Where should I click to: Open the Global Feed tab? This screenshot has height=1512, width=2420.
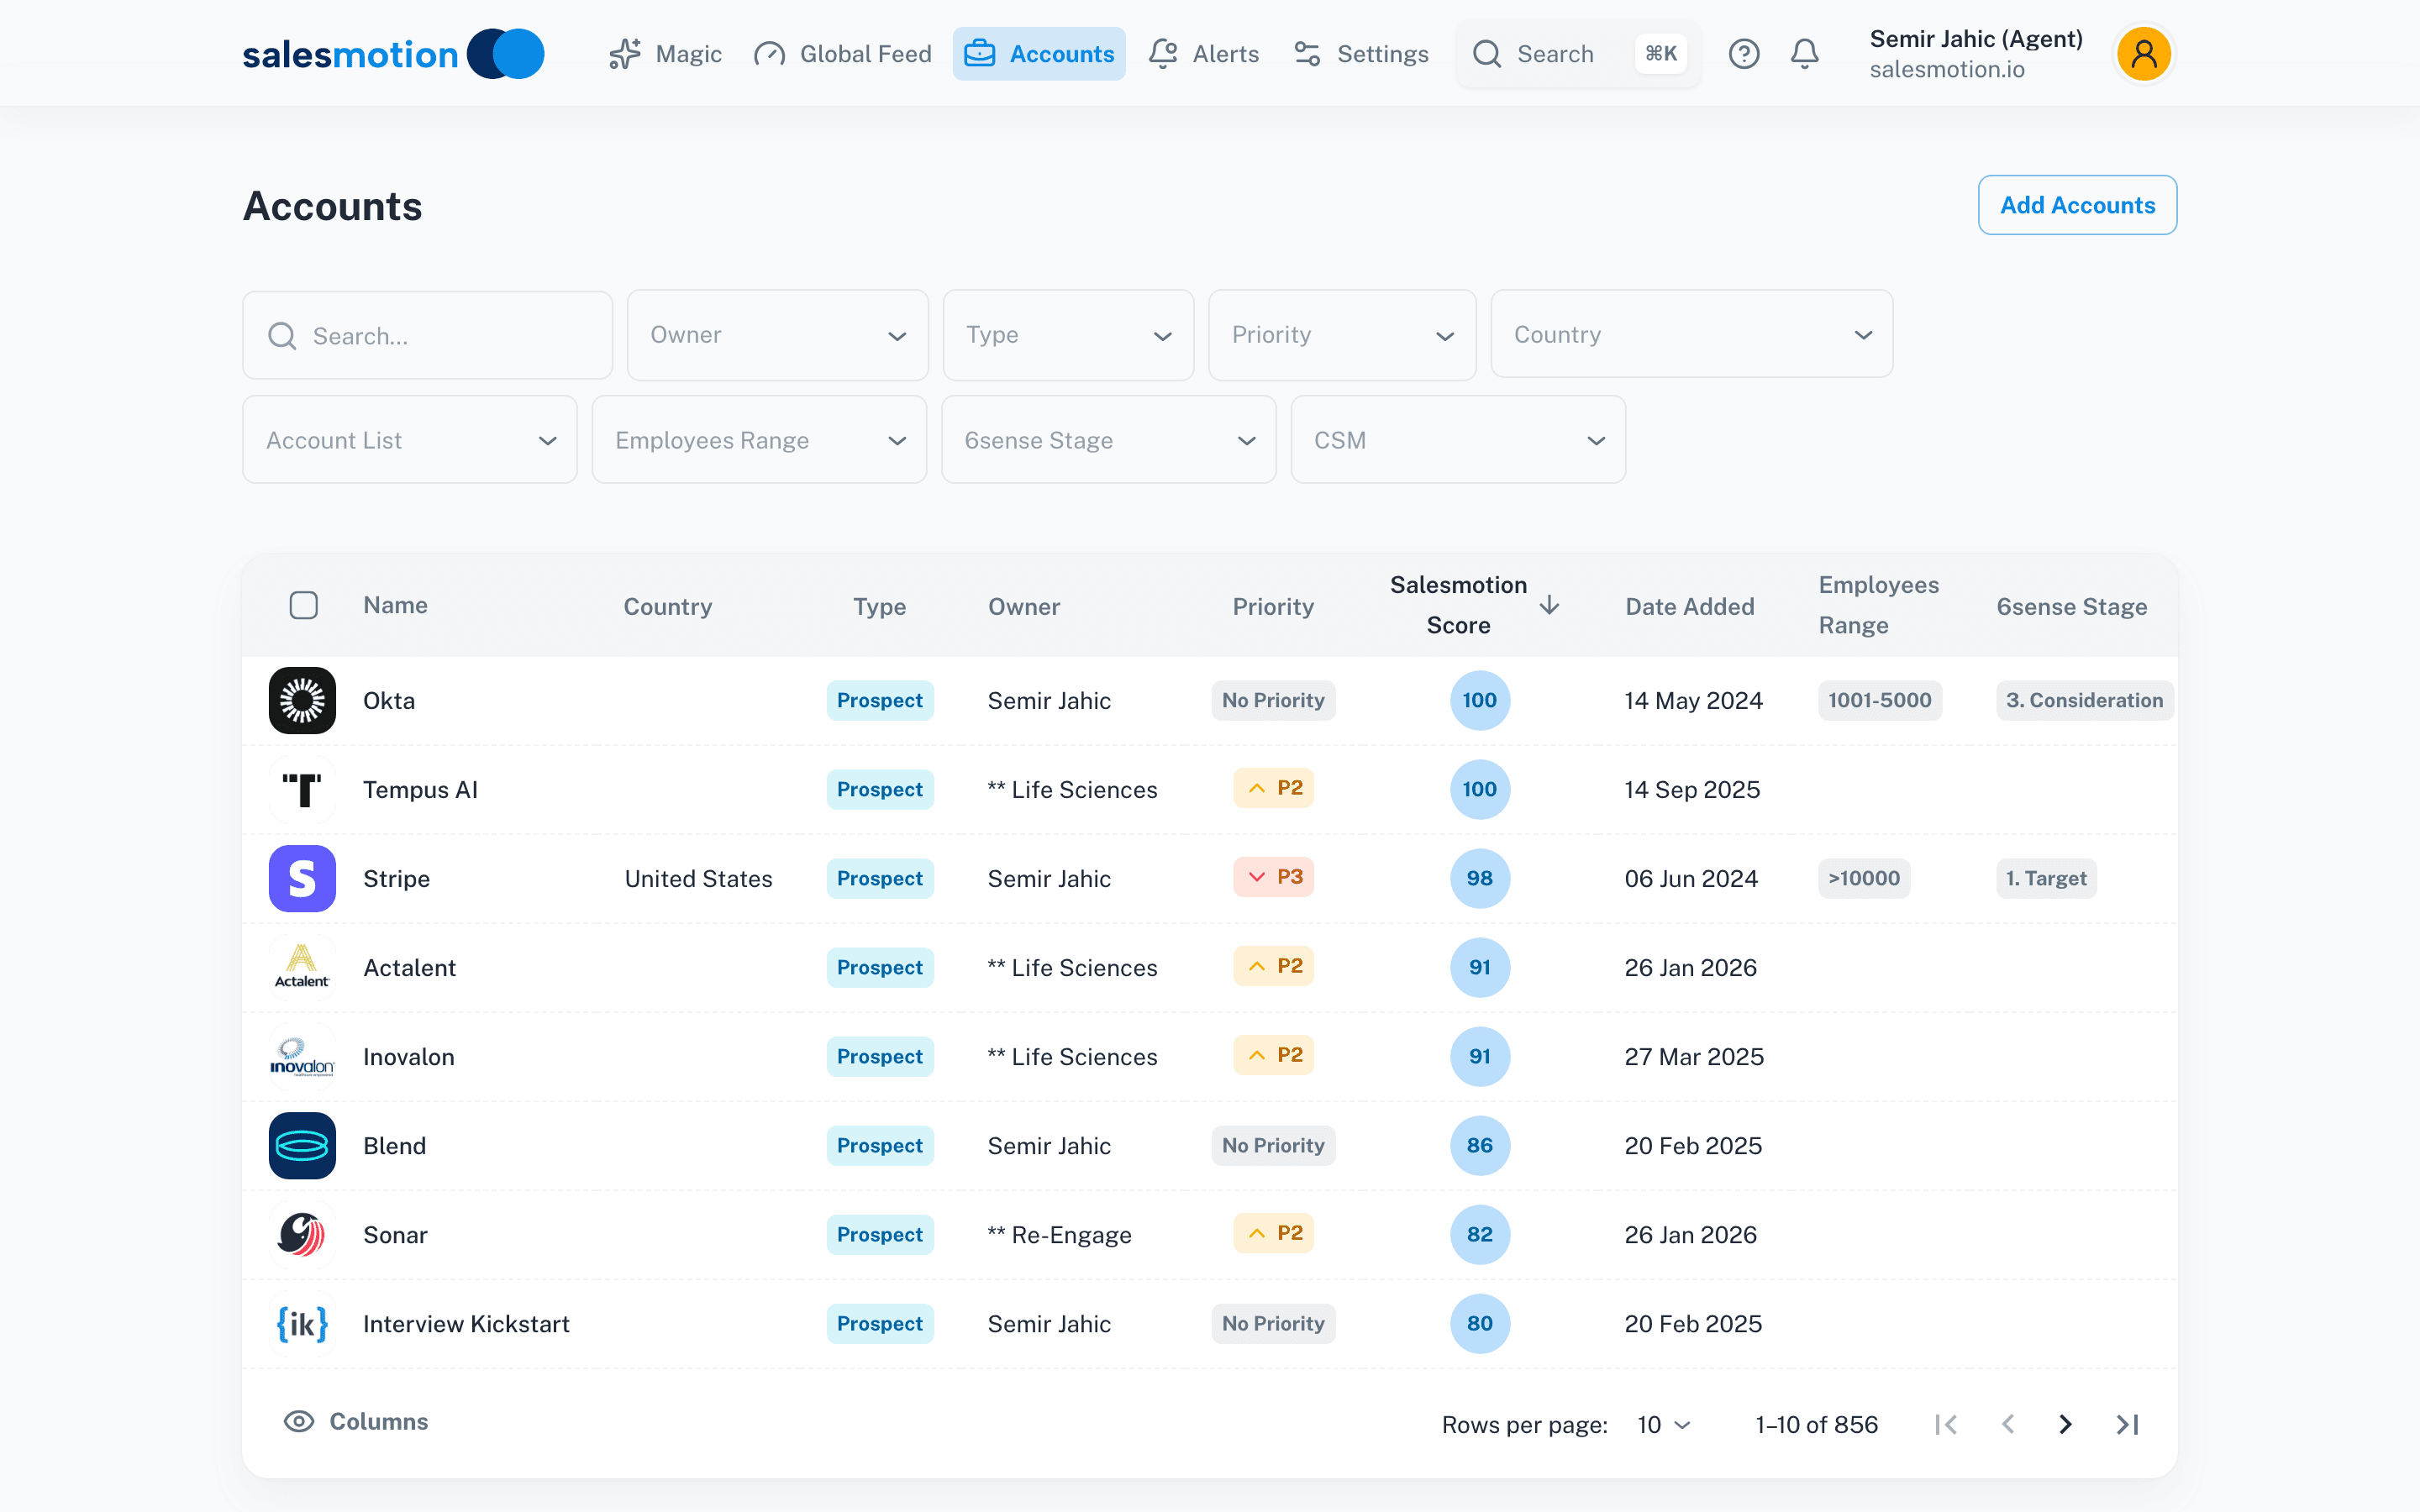842,54
